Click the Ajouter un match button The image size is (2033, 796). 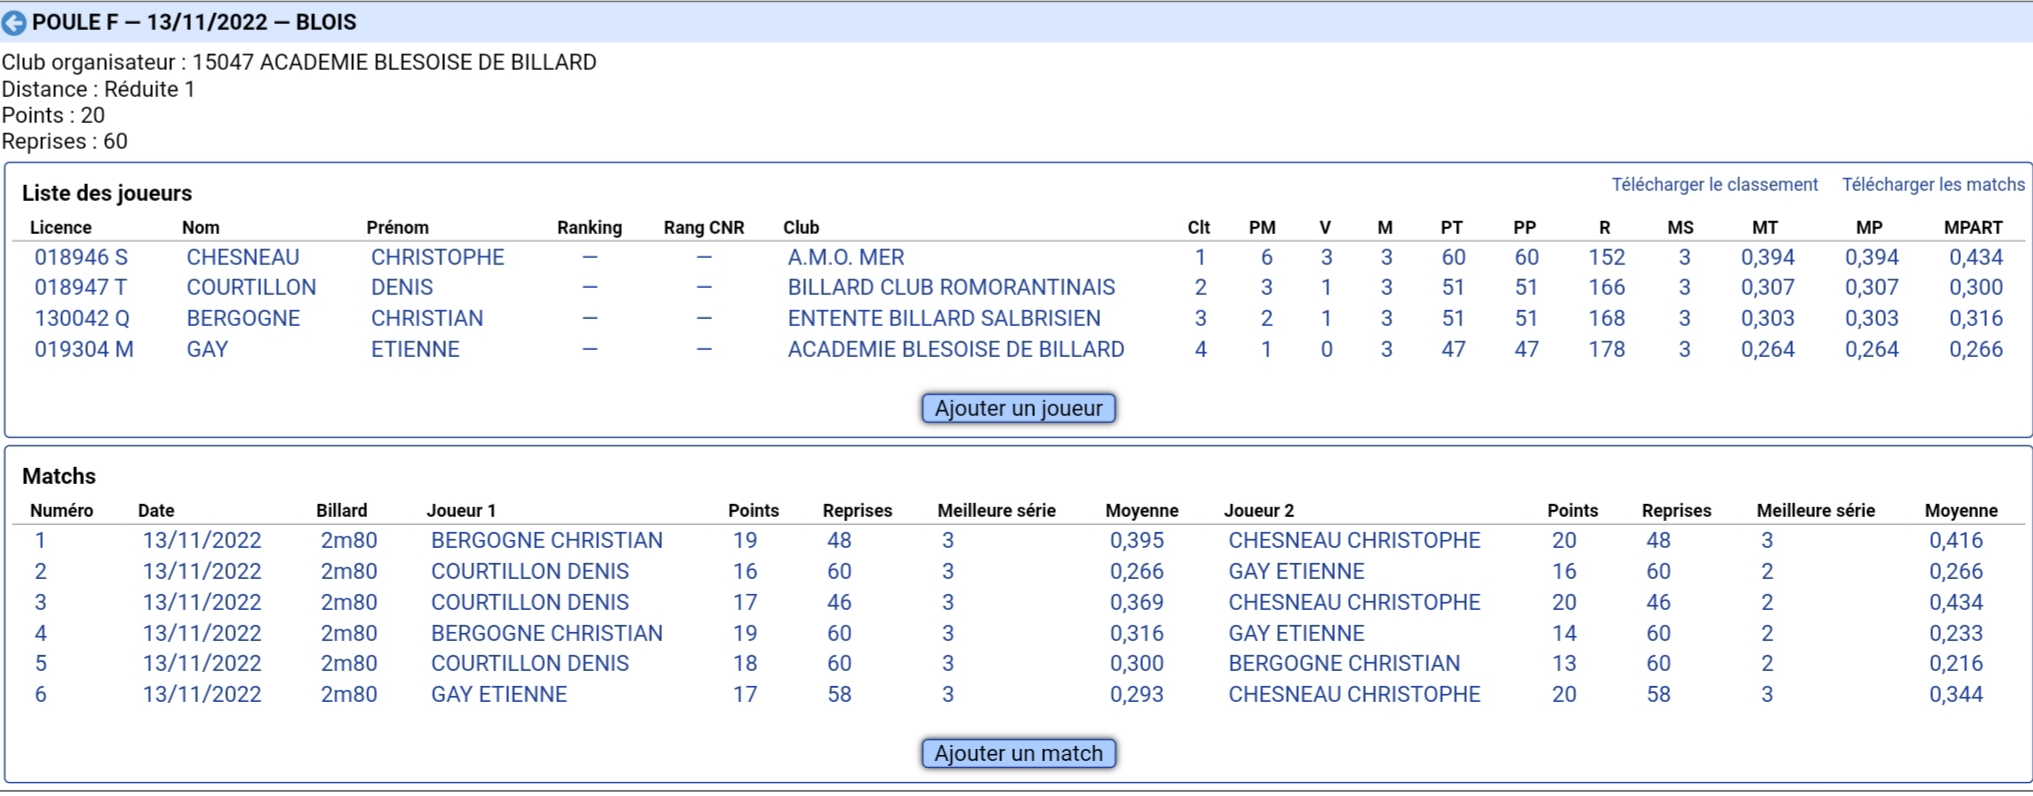coord(1018,753)
